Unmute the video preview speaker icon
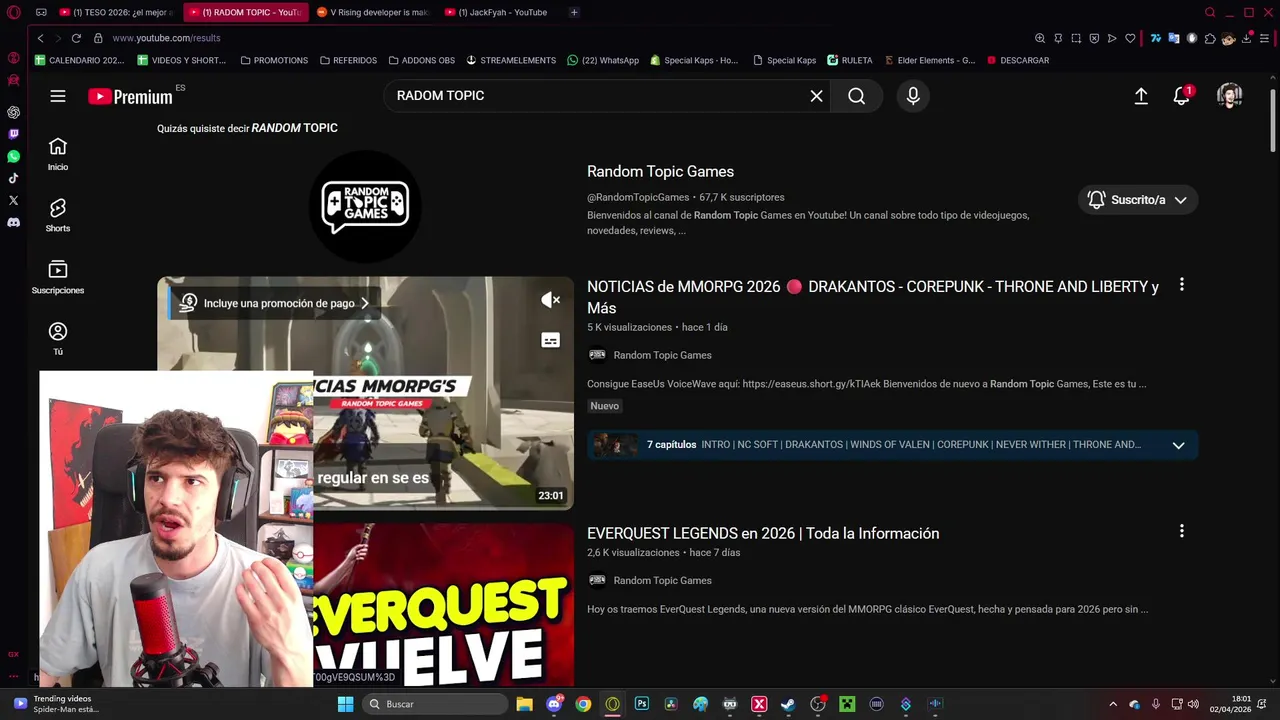 (x=550, y=299)
